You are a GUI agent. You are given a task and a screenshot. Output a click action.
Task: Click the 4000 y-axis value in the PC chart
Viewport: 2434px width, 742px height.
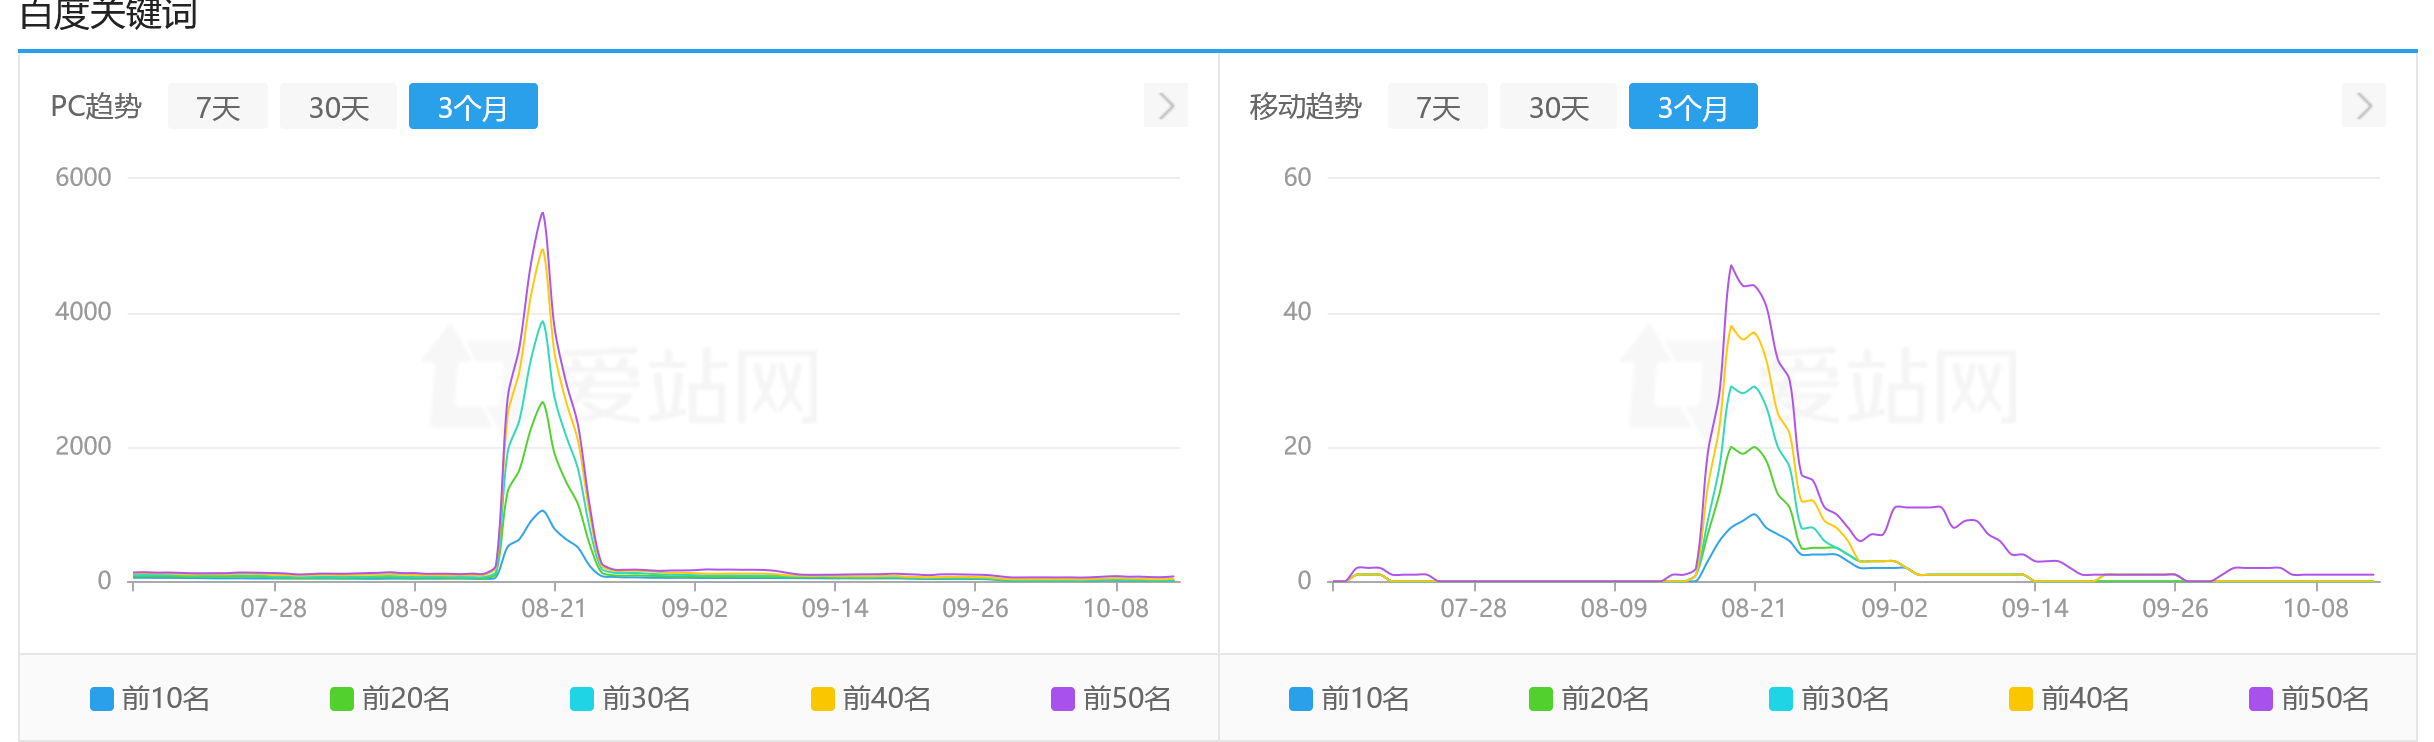point(83,312)
